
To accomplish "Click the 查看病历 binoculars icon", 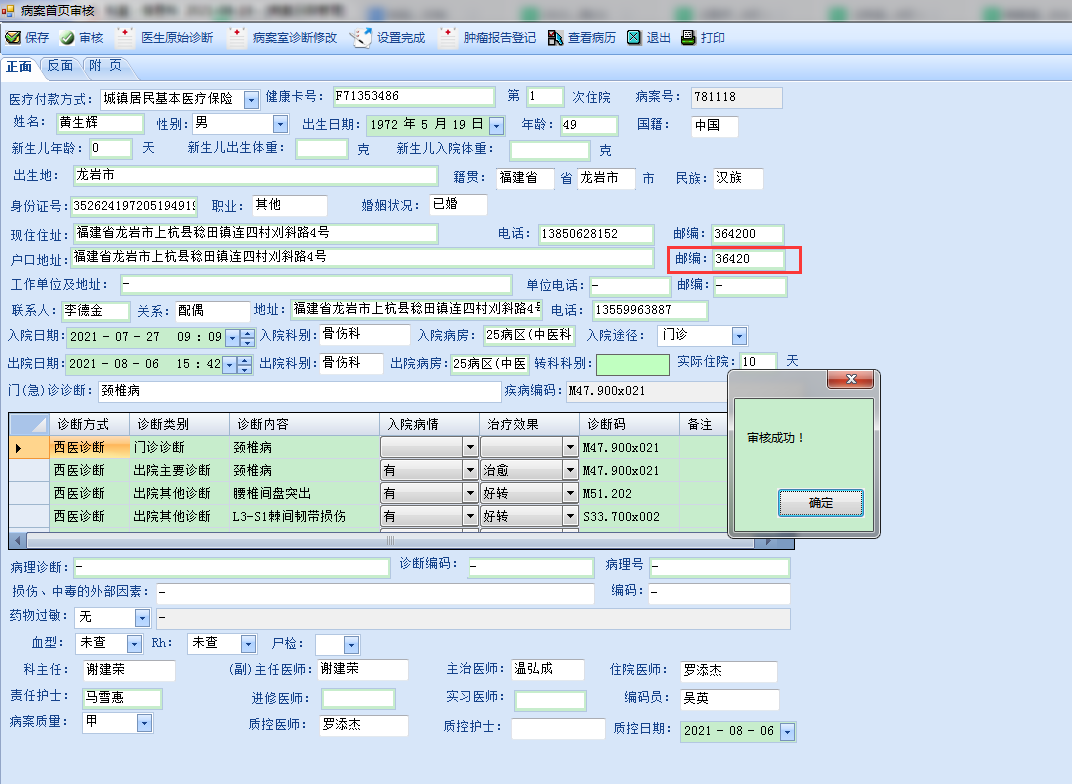I will pyautogui.click(x=555, y=38).
